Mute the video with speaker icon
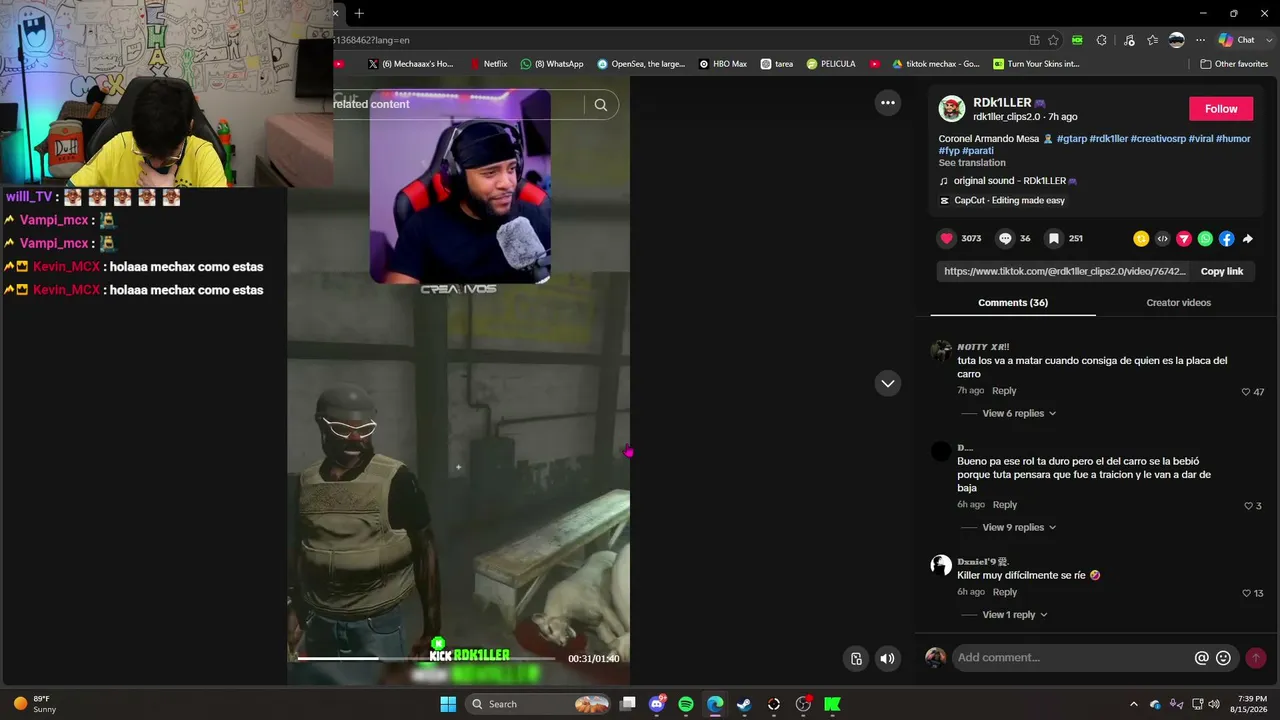The width and height of the screenshot is (1280, 720). pyautogui.click(x=887, y=658)
